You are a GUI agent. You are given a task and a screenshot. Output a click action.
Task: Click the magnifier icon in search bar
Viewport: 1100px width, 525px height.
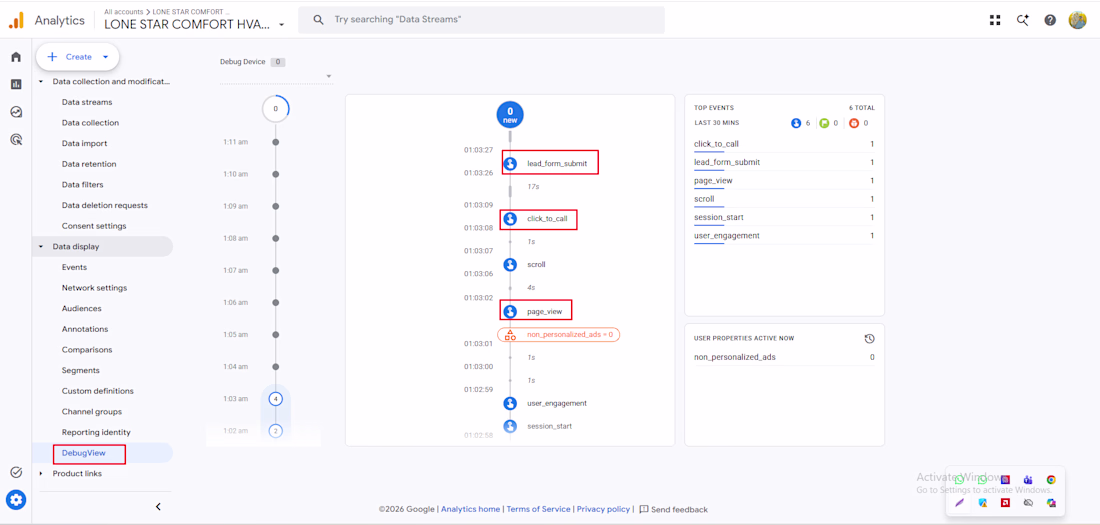click(x=318, y=20)
